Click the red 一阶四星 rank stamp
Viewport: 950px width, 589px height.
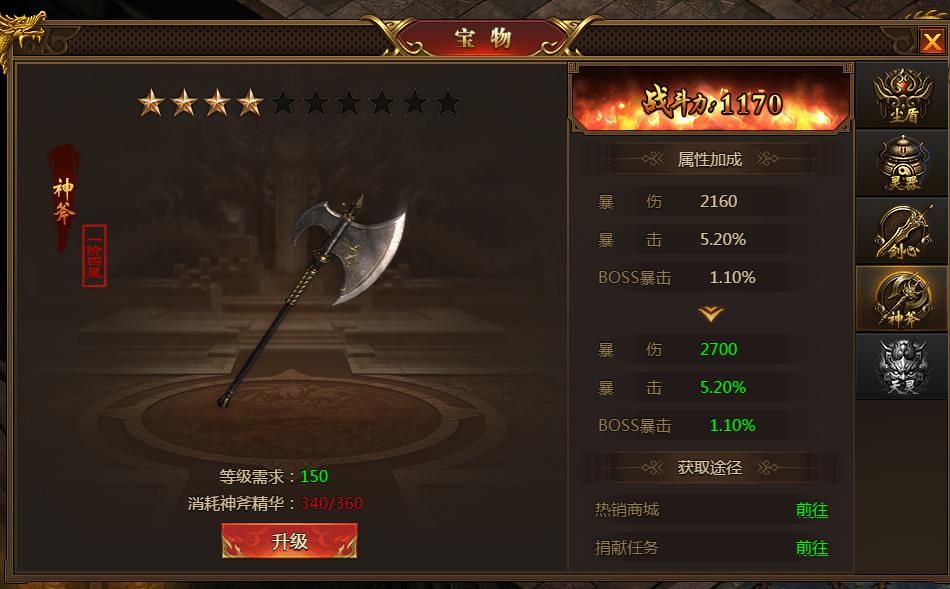pyautogui.click(x=94, y=255)
